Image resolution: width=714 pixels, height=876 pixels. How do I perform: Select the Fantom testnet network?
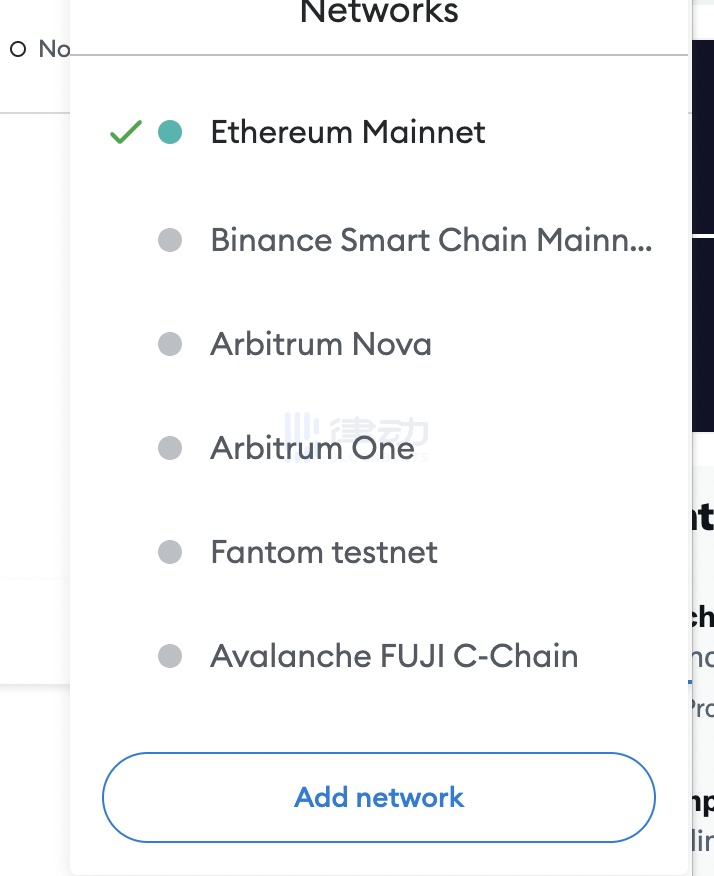[324, 552]
